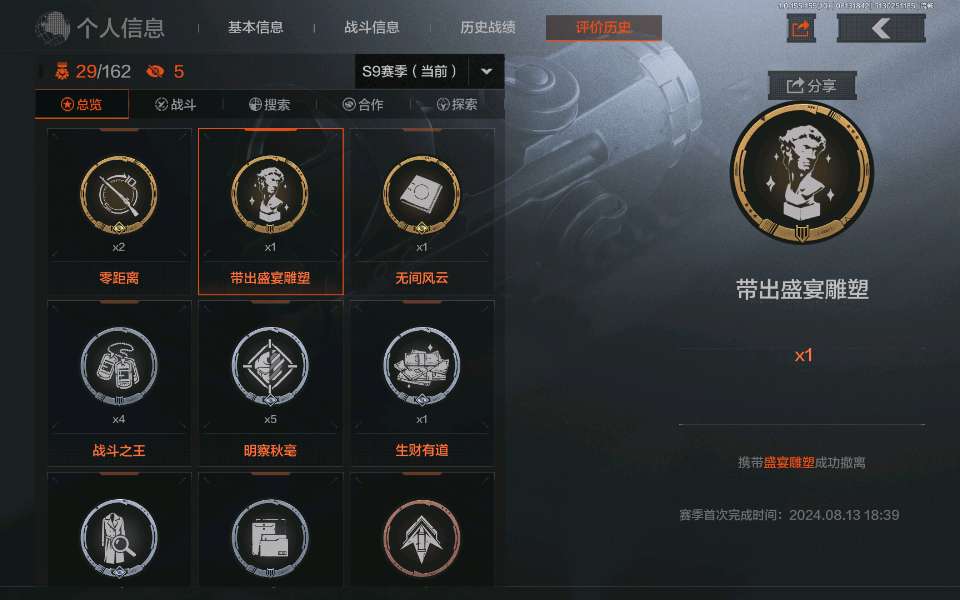Image resolution: width=960 pixels, height=600 pixels.
Task: Switch to the 战斗信息 tab
Action: click(372, 27)
